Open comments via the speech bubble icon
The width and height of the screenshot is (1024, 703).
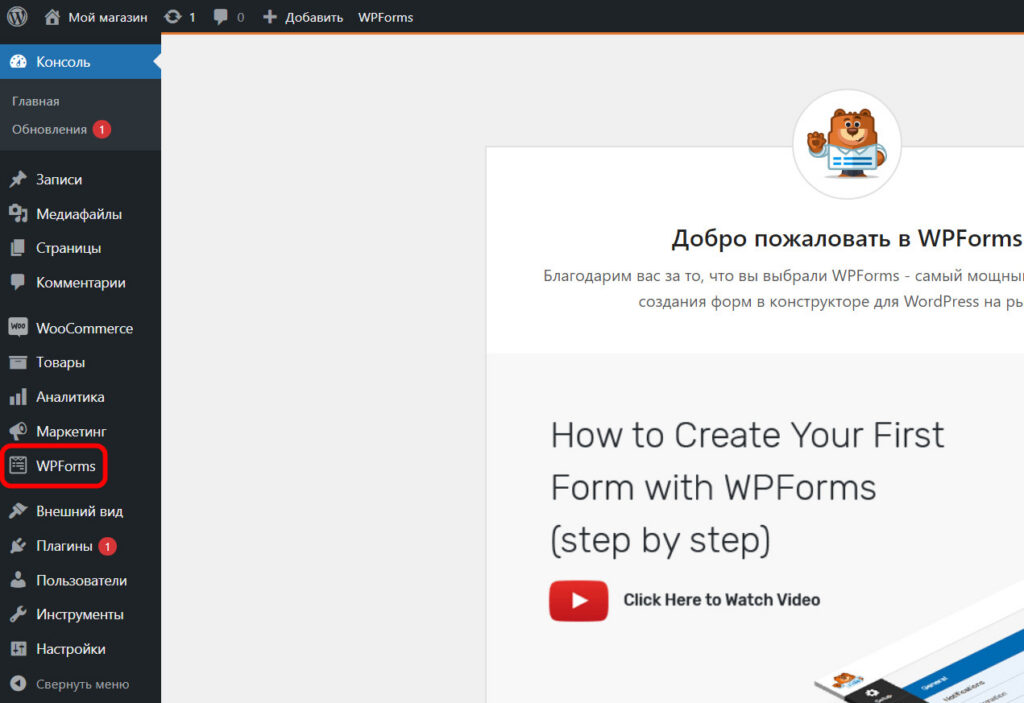221,17
